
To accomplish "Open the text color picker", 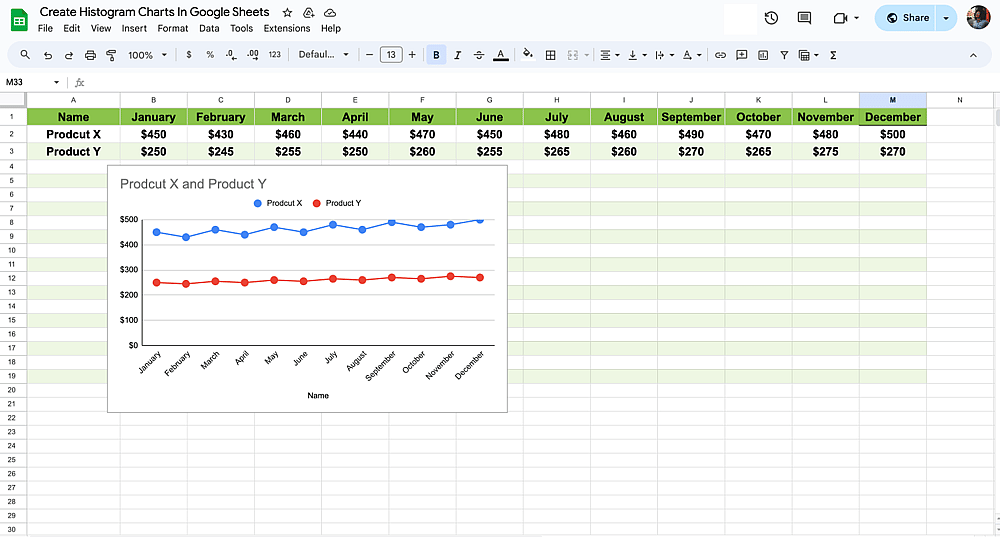I will pos(501,55).
